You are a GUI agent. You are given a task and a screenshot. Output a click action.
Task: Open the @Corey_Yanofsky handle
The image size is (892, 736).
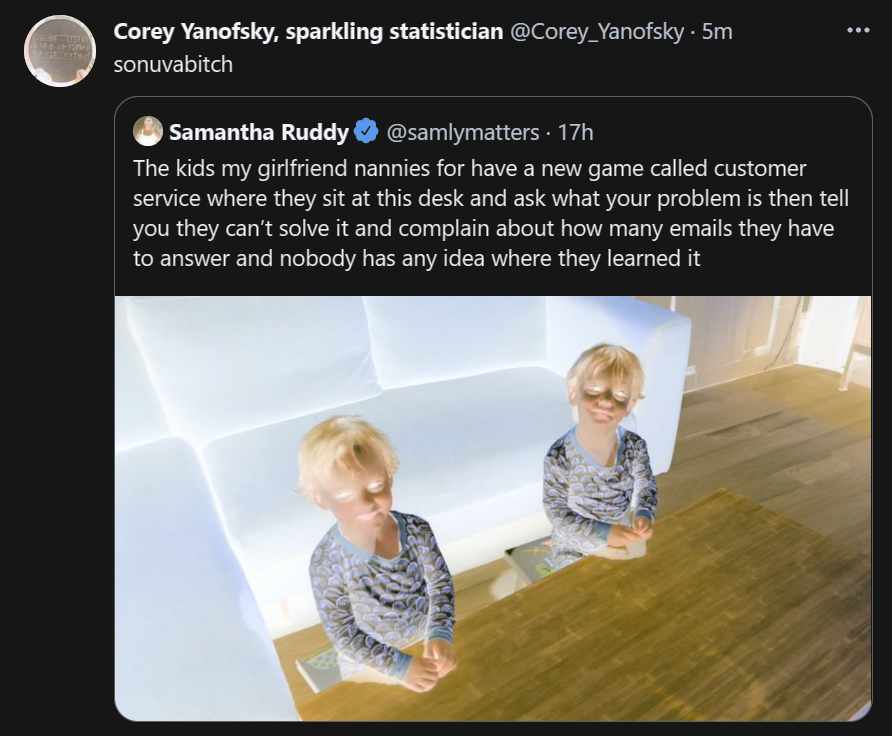point(597,31)
